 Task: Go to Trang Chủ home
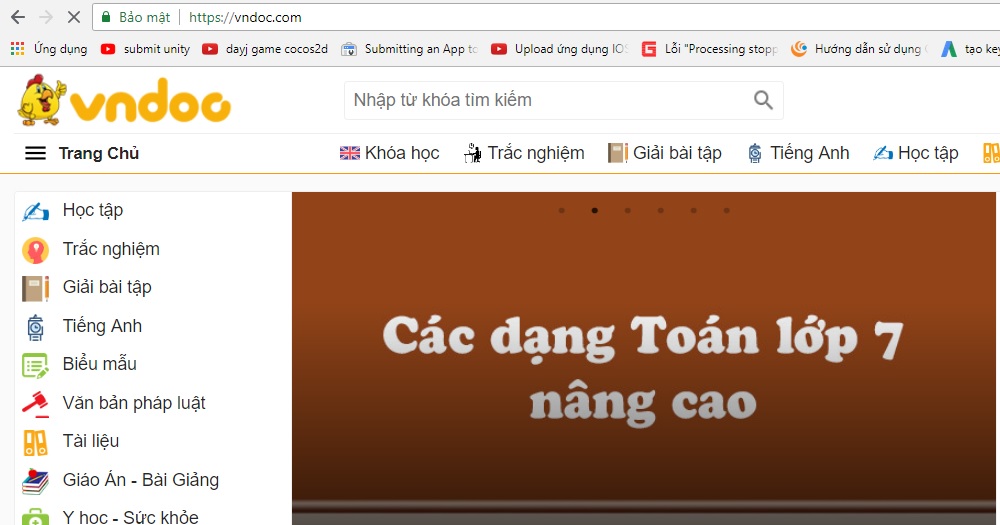click(99, 153)
